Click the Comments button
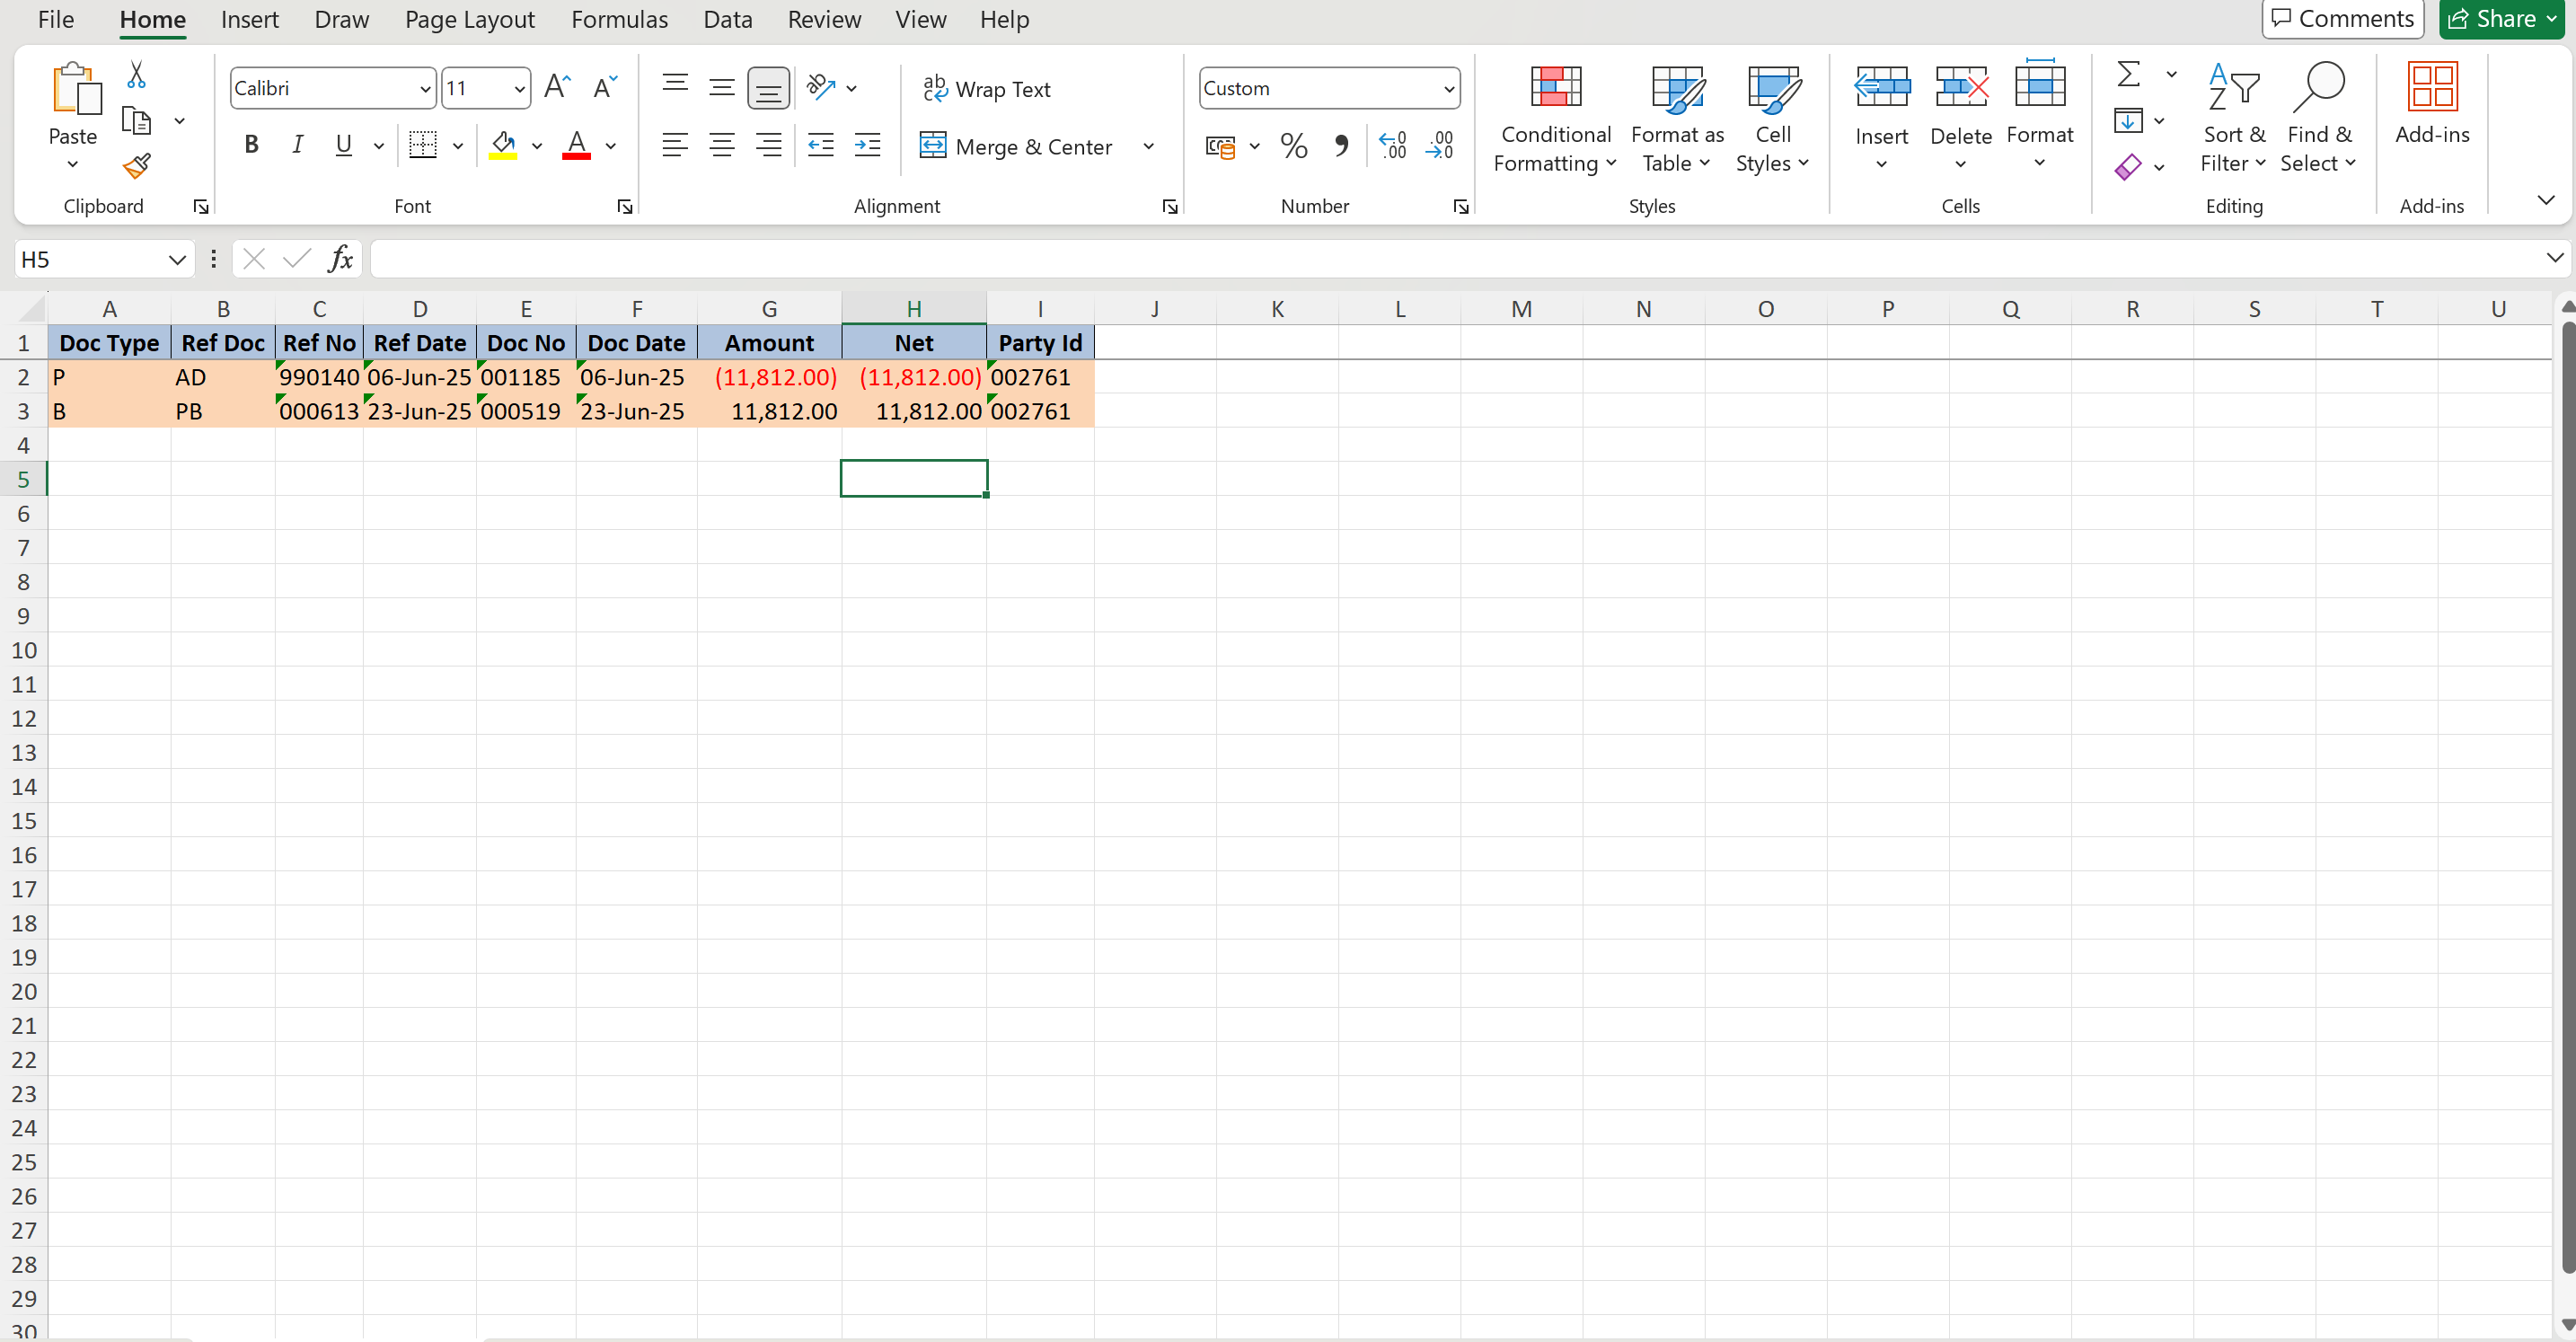2576x1342 pixels. pos(2342,18)
